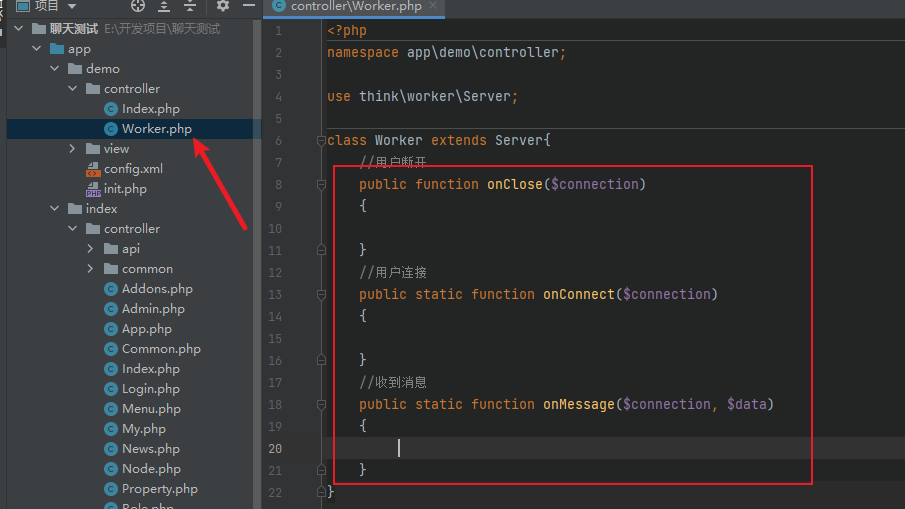Fold the Worker class at line 6
Screen dimensions: 905x509
(321, 140)
